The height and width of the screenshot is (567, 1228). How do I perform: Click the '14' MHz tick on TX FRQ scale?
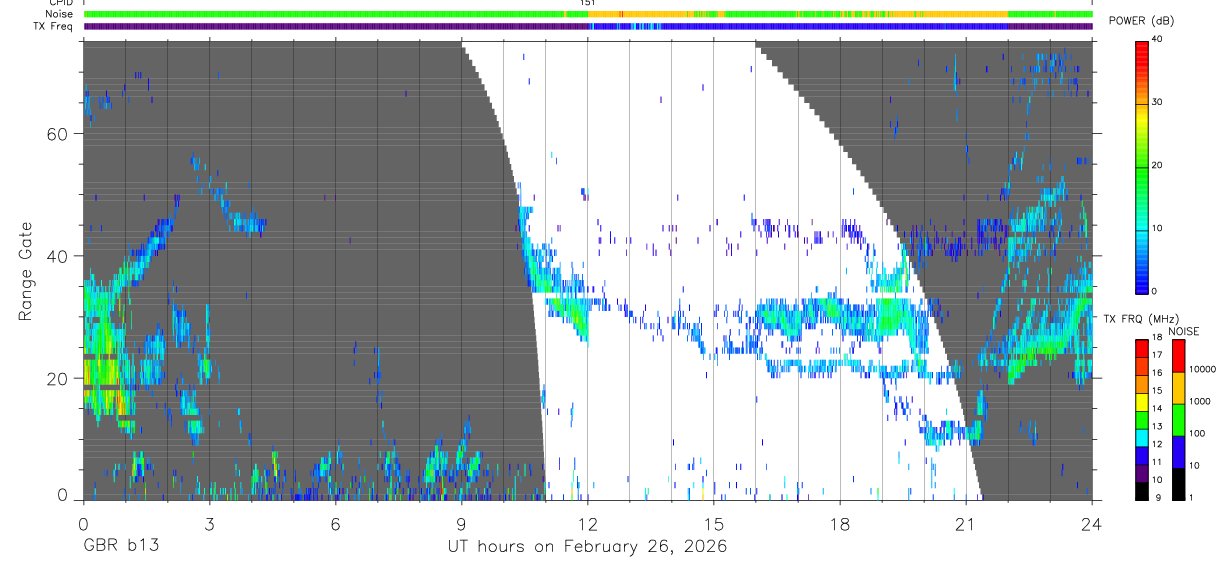[x=1156, y=408]
